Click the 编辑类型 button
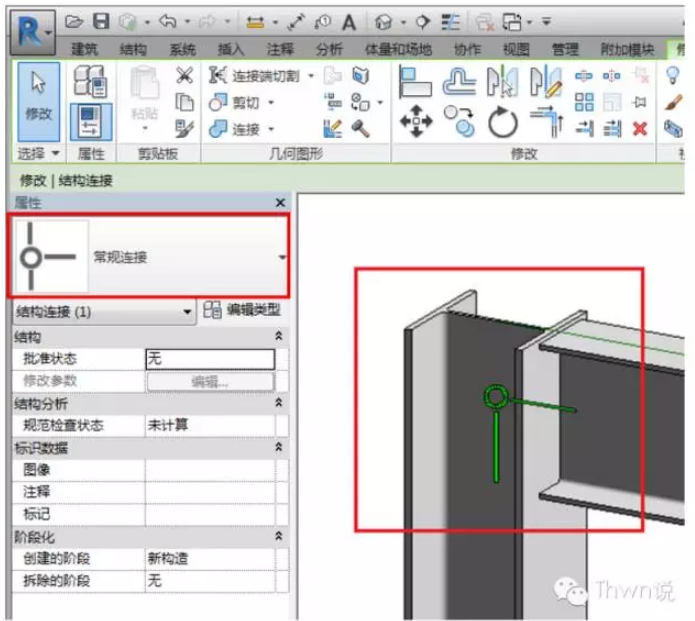This screenshot has height=621, width=695. pos(242,309)
